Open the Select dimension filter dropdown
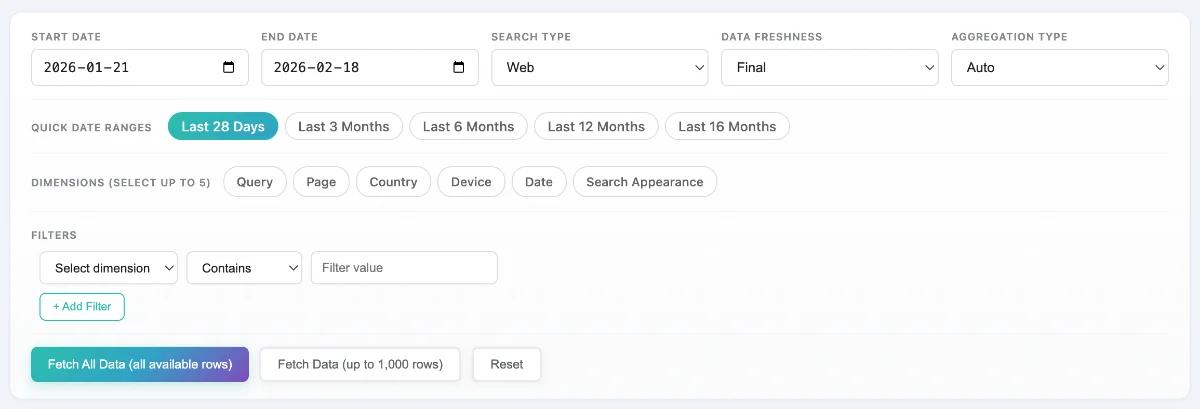1200x409 pixels. click(109, 268)
